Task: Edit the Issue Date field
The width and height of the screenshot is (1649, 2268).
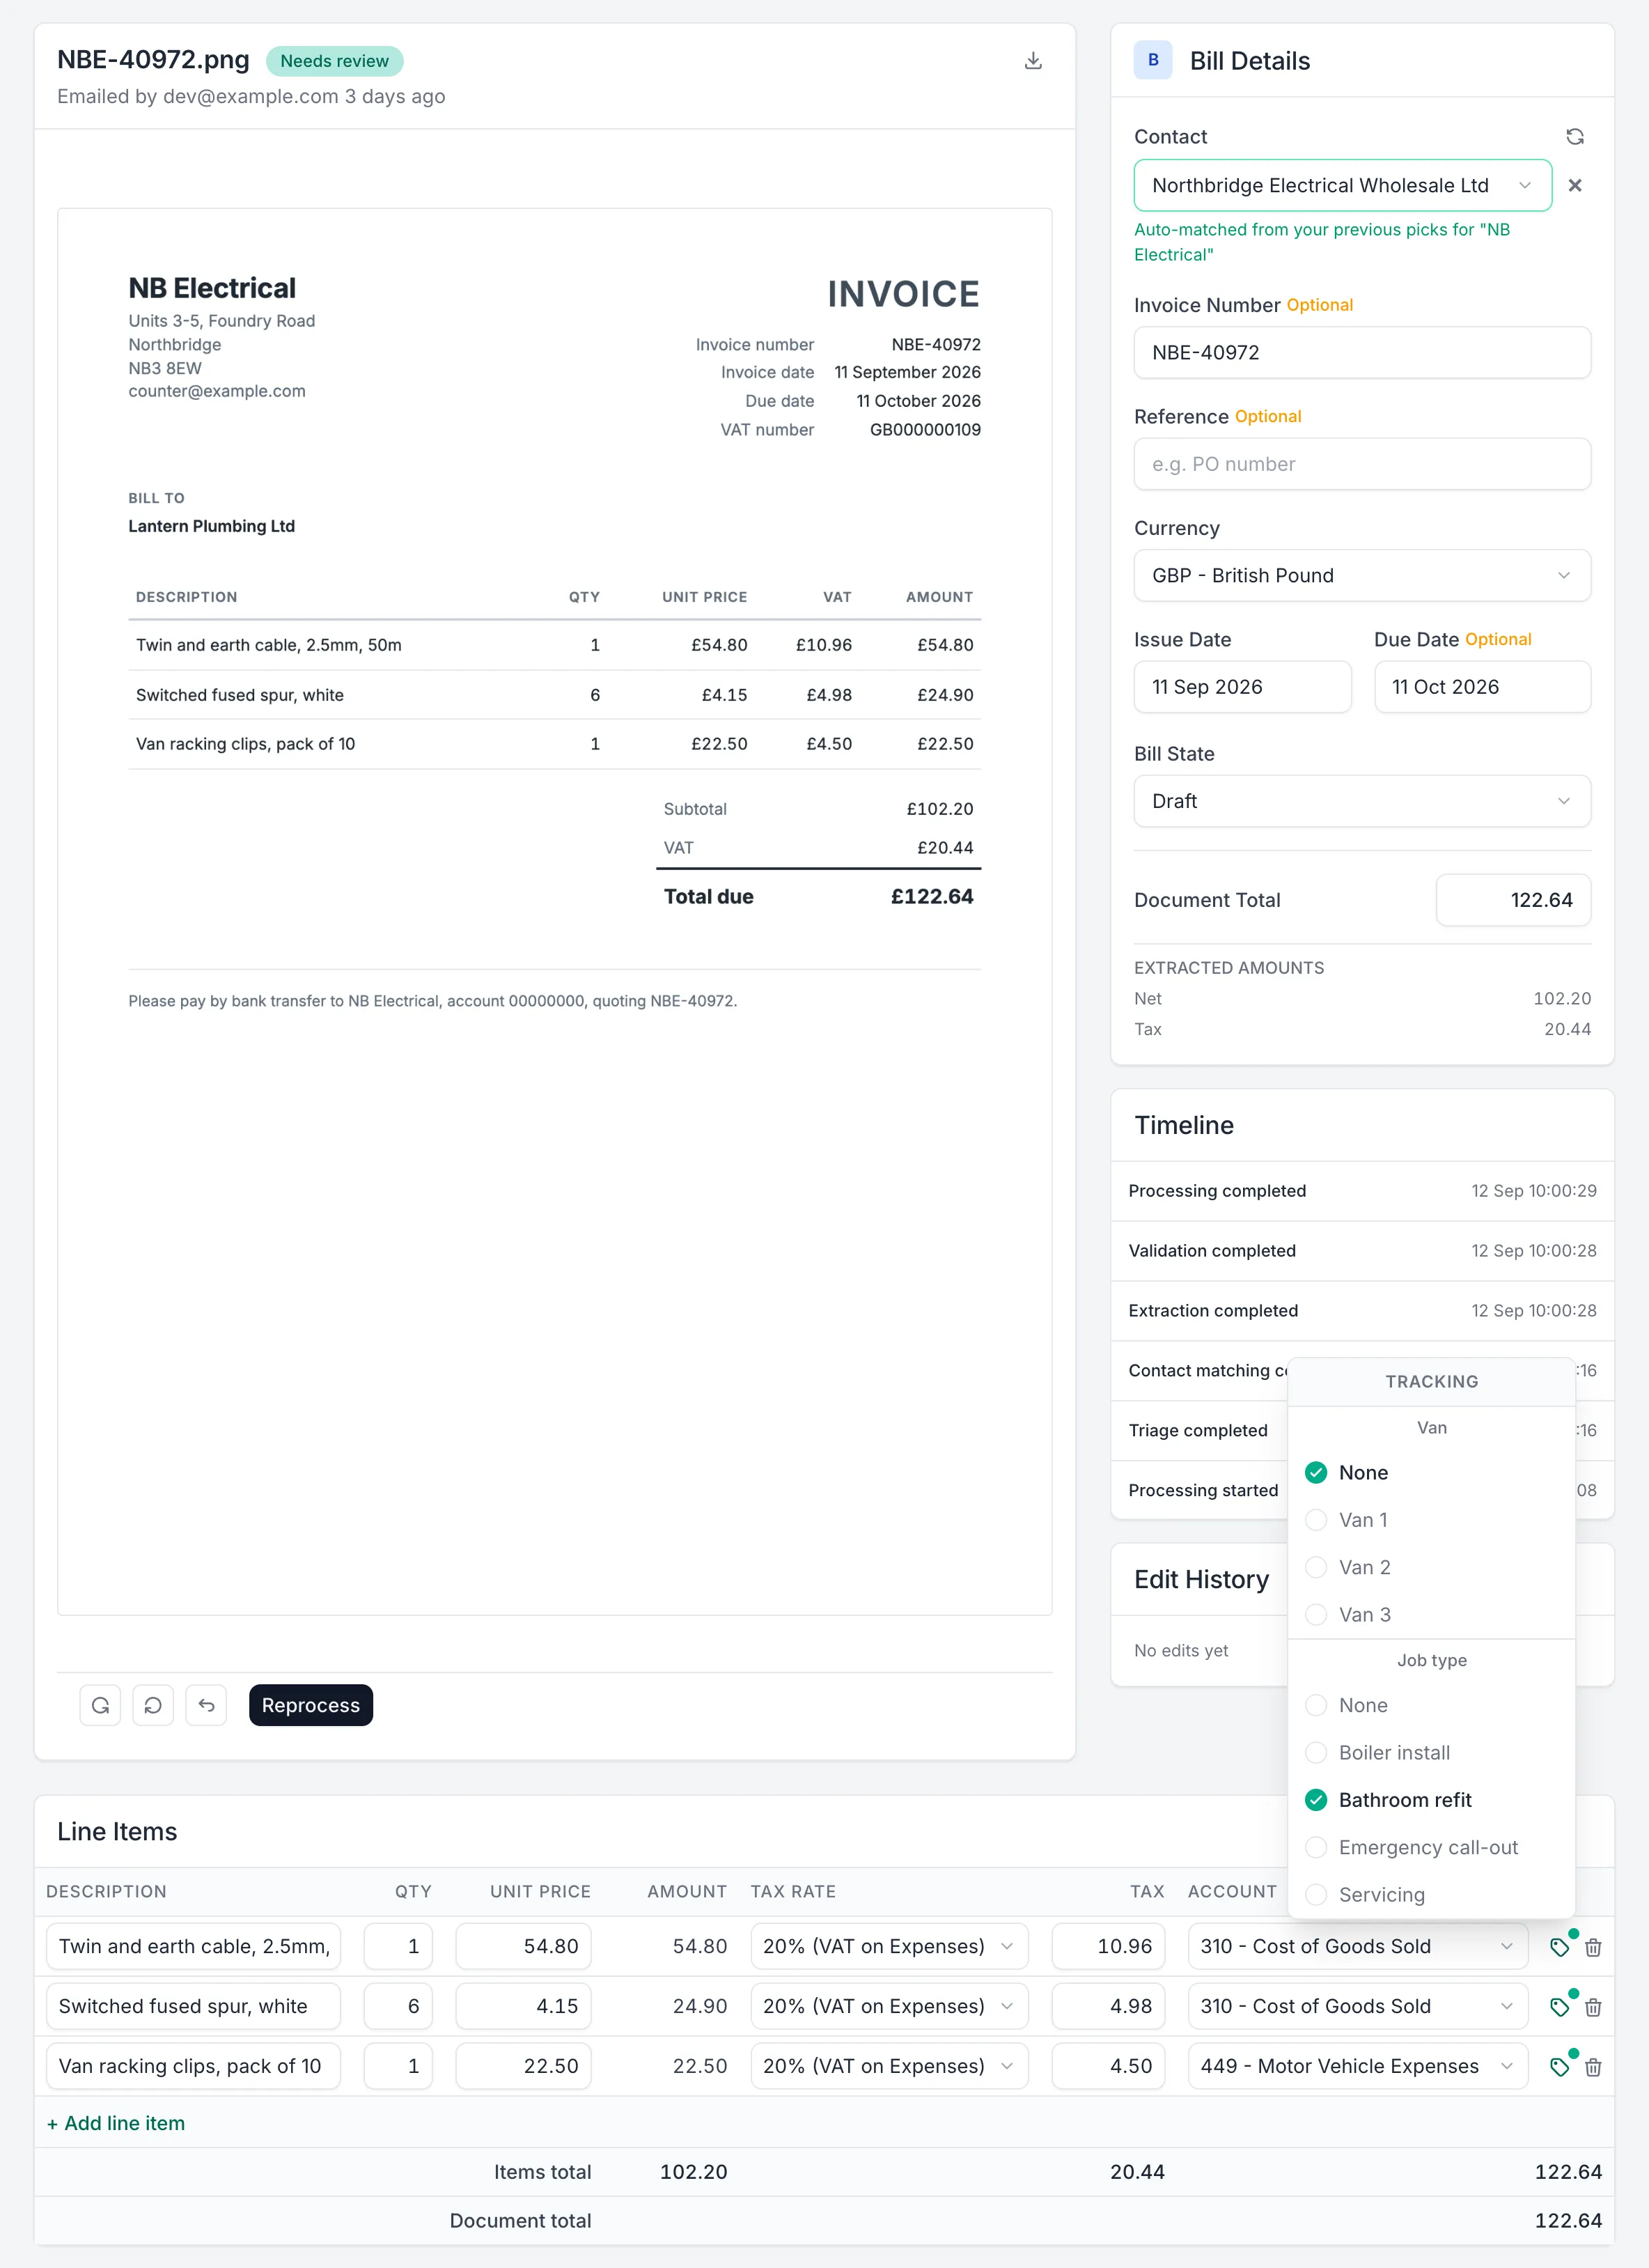Action: click(x=1242, y=687)
